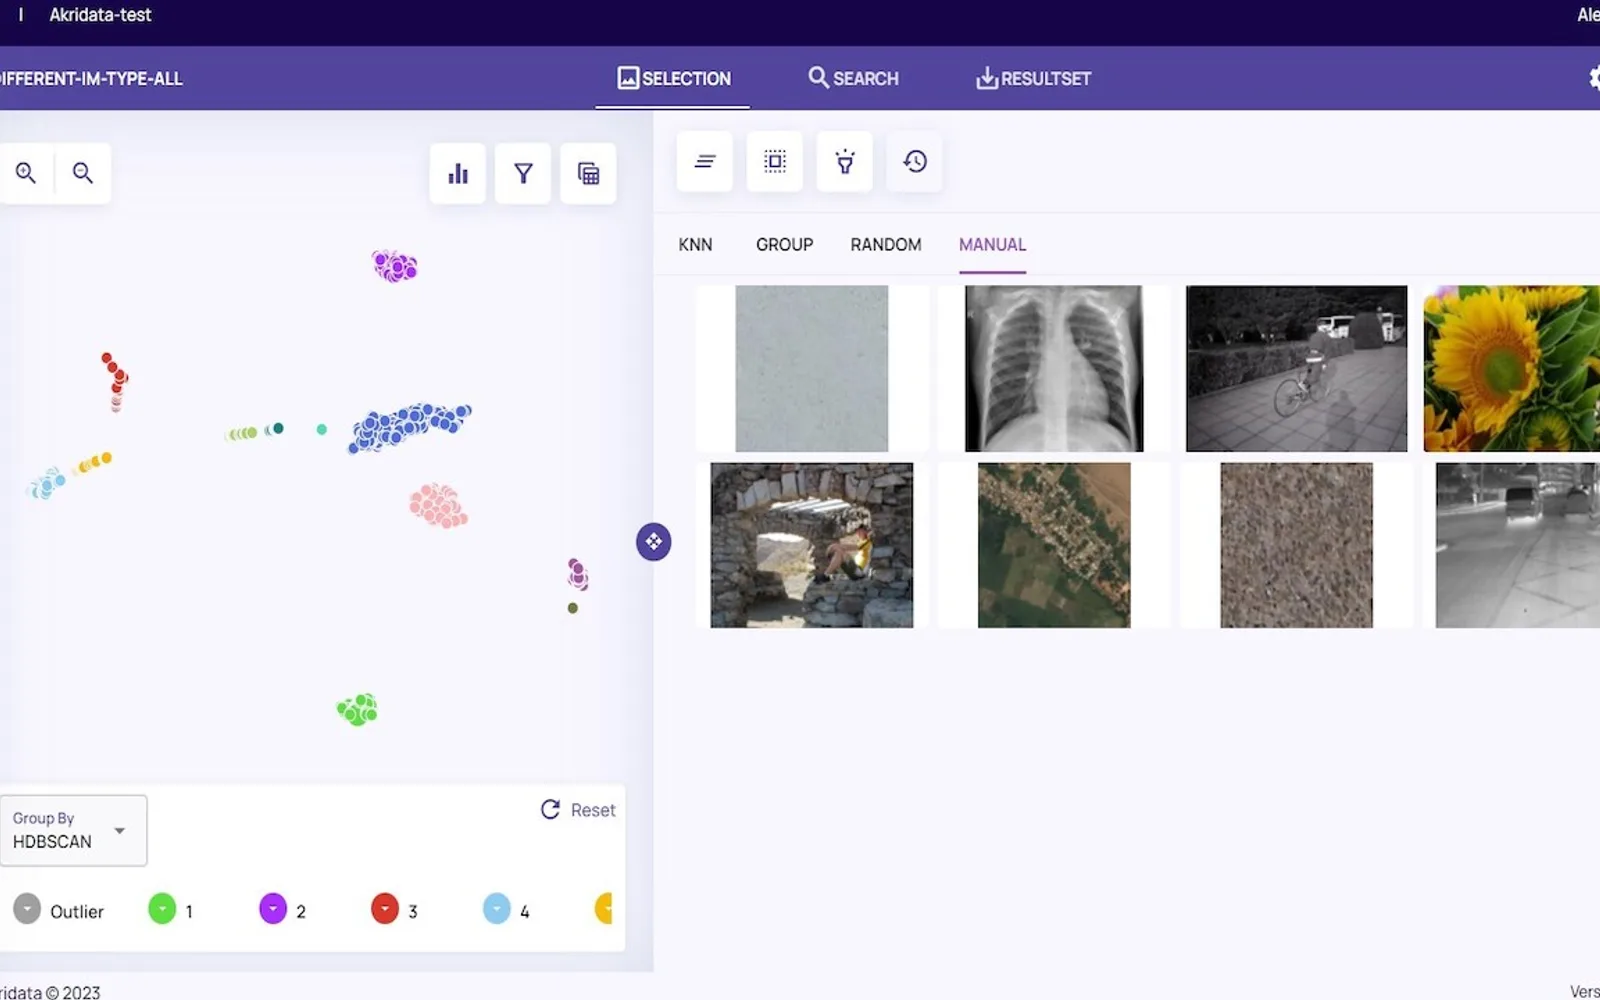The image size is (1600, 1000).
Task: Select the chest X-ray thumbnail
Action: (1054, 369)
